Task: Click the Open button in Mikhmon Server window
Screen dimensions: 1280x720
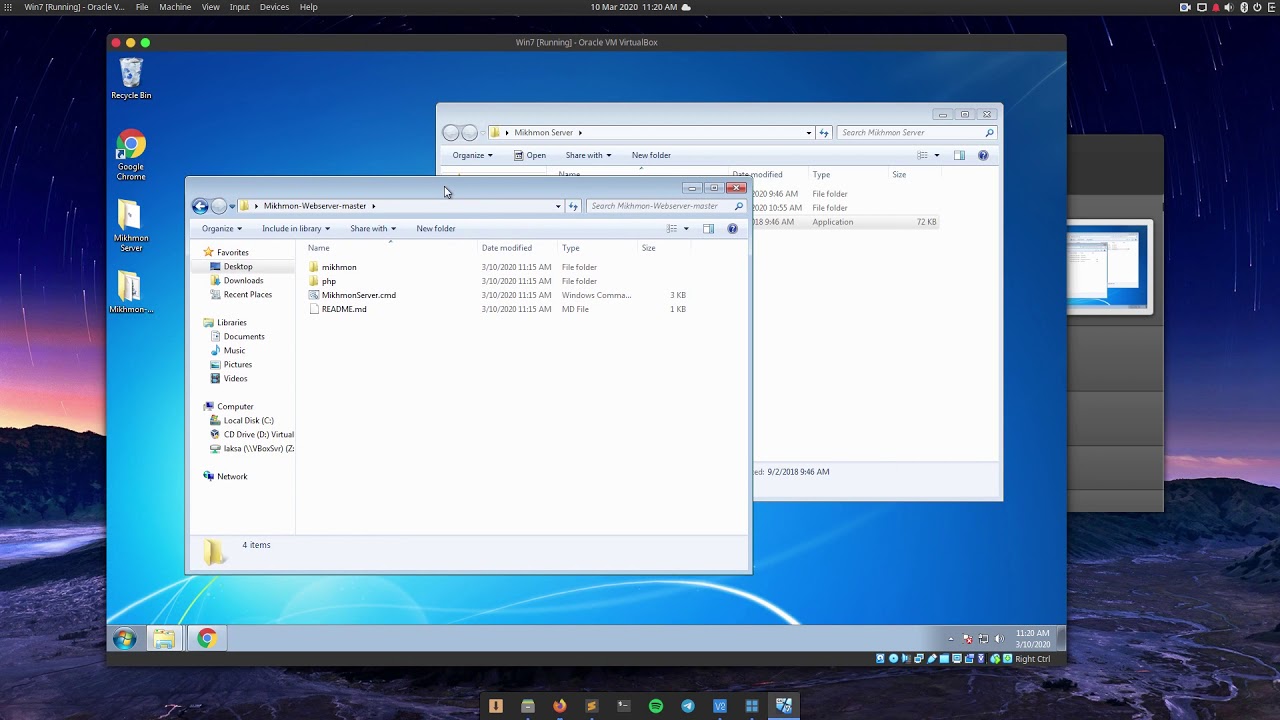Action: click(530, 155)
